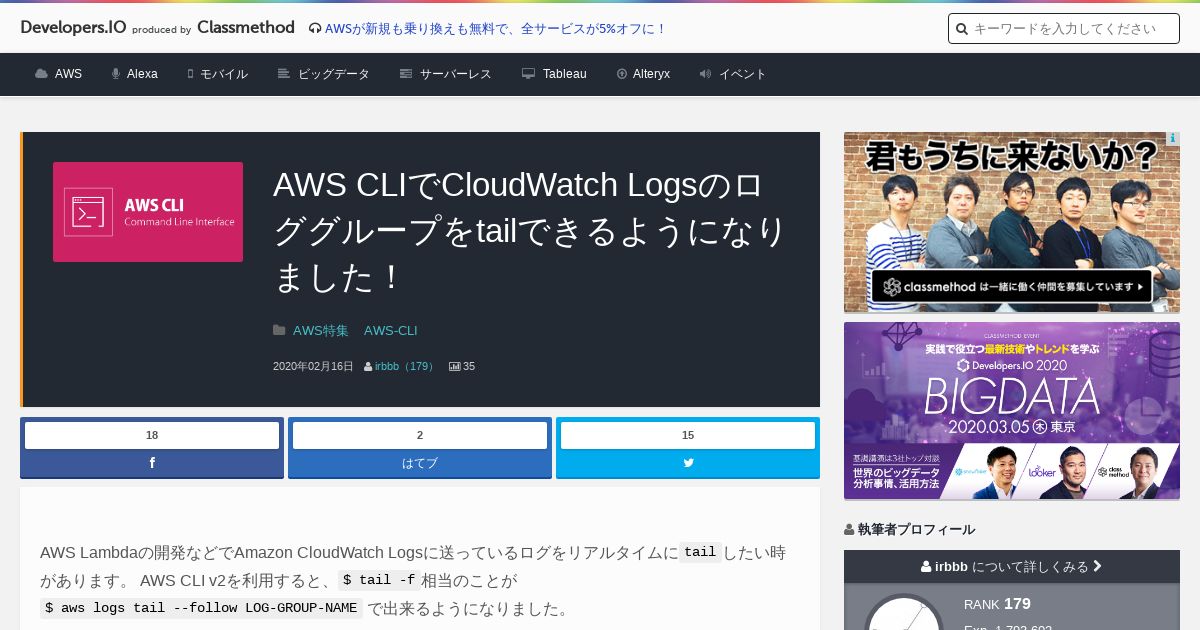Click the code '$ tail -f'
This screenshot has width=1200, height=630.
tap(377, 580)
